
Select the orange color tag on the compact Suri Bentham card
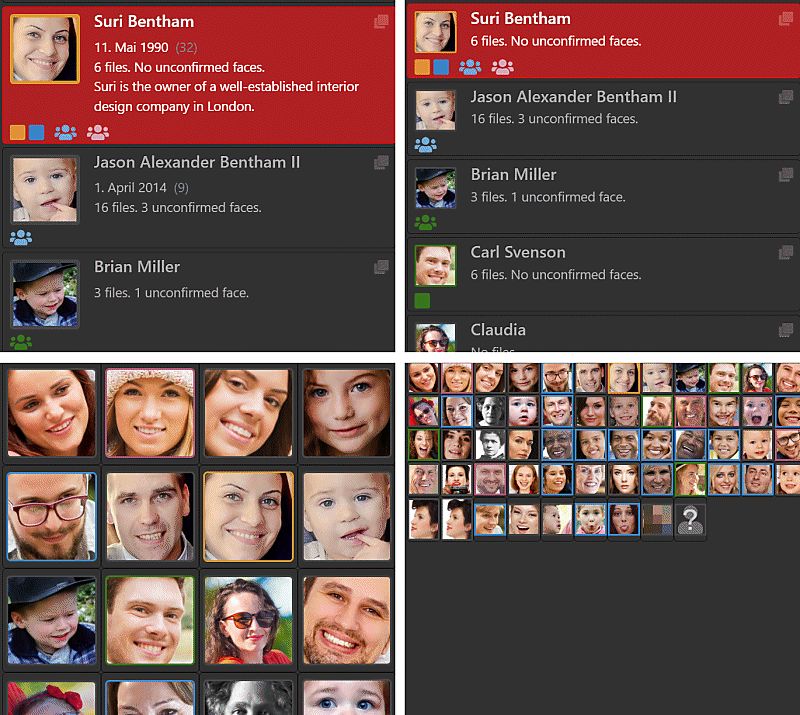[422, 67]
